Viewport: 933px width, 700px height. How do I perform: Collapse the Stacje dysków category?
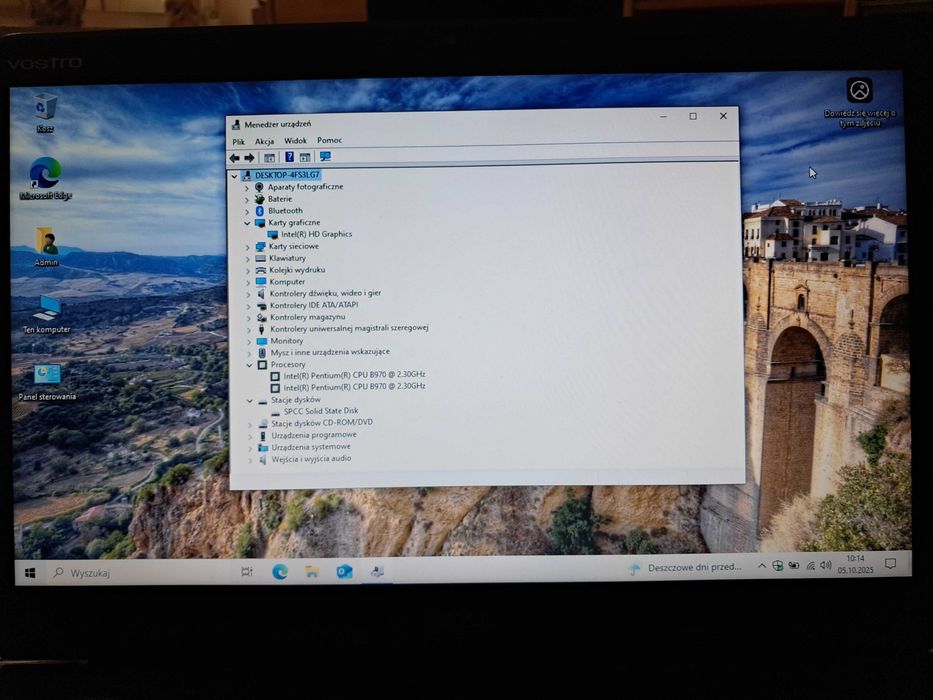click(x=250, y=401)
